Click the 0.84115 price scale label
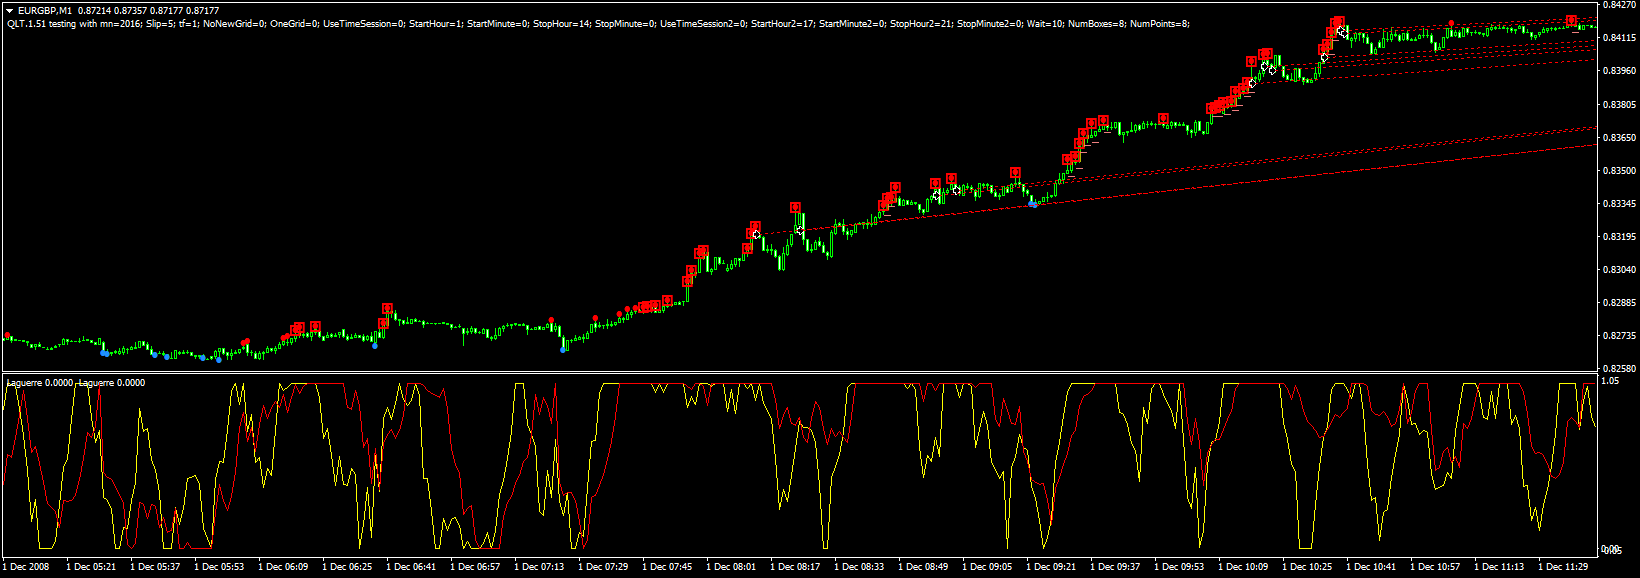 [1619, 38]
